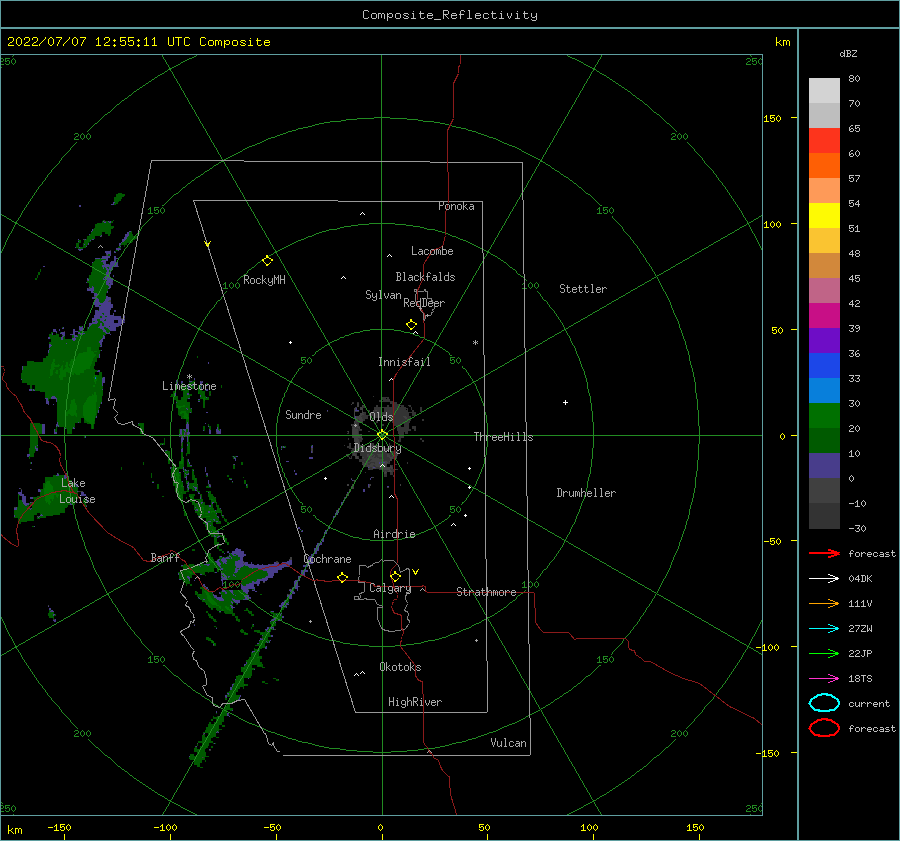Click the RockyMH label

click(264, 280)
